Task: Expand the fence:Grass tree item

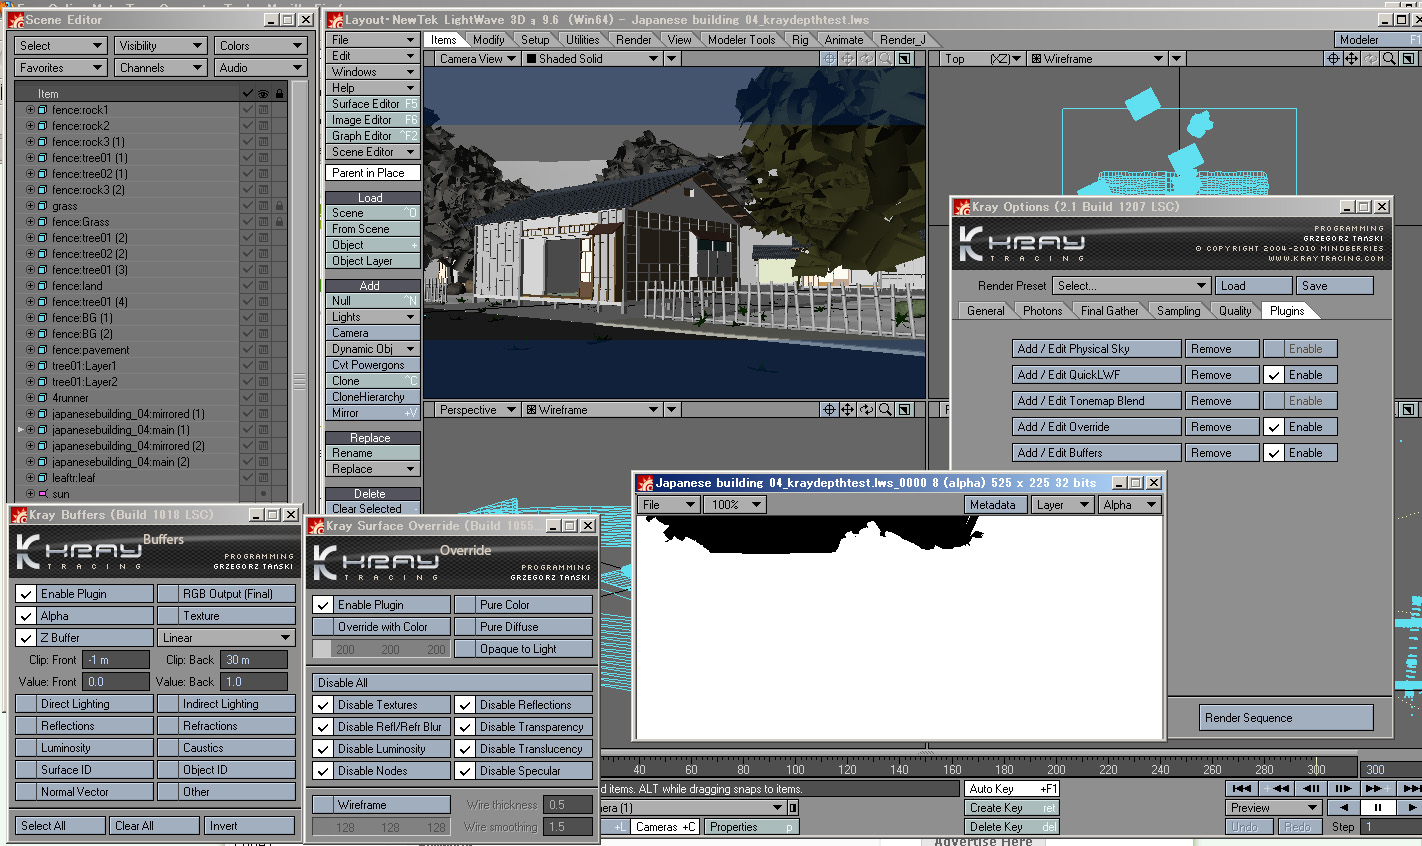Action: [30, 222]
